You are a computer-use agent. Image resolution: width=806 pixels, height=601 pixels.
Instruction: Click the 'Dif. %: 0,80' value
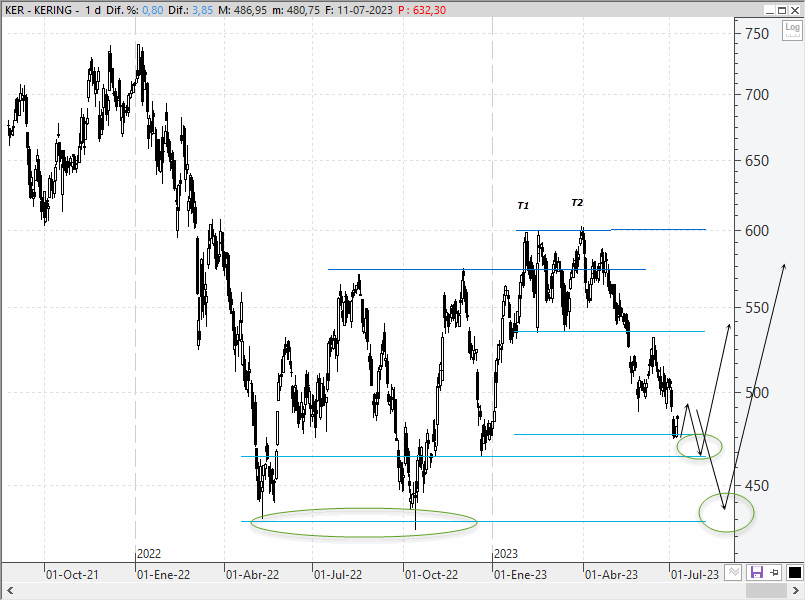click(135, 10)
